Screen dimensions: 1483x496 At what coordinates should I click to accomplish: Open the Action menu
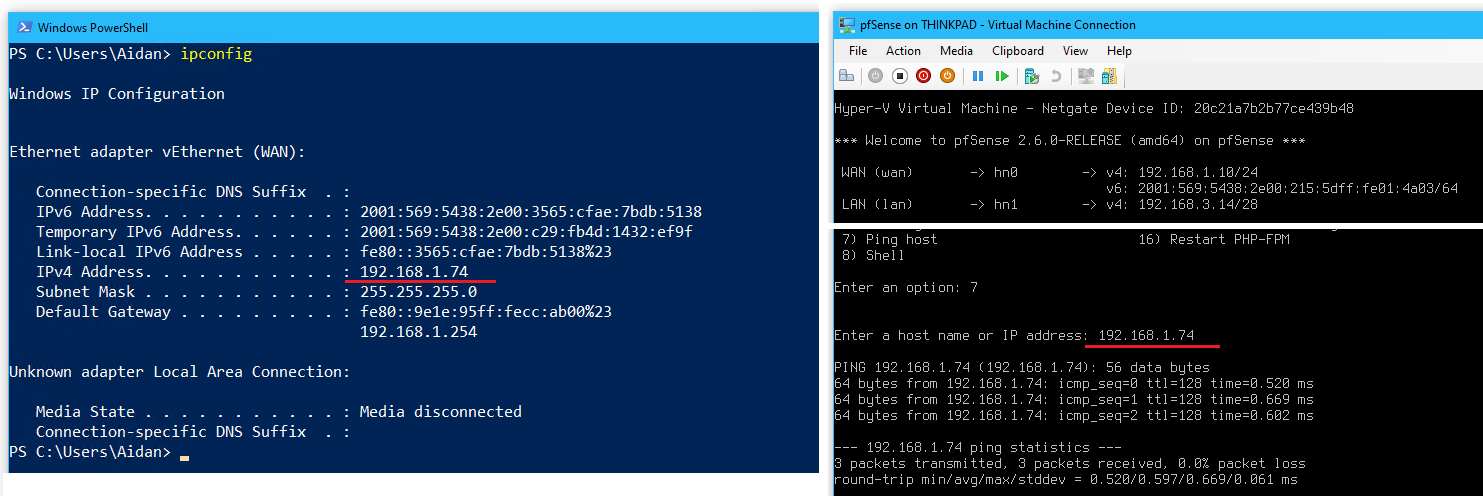tap(903, 51)
